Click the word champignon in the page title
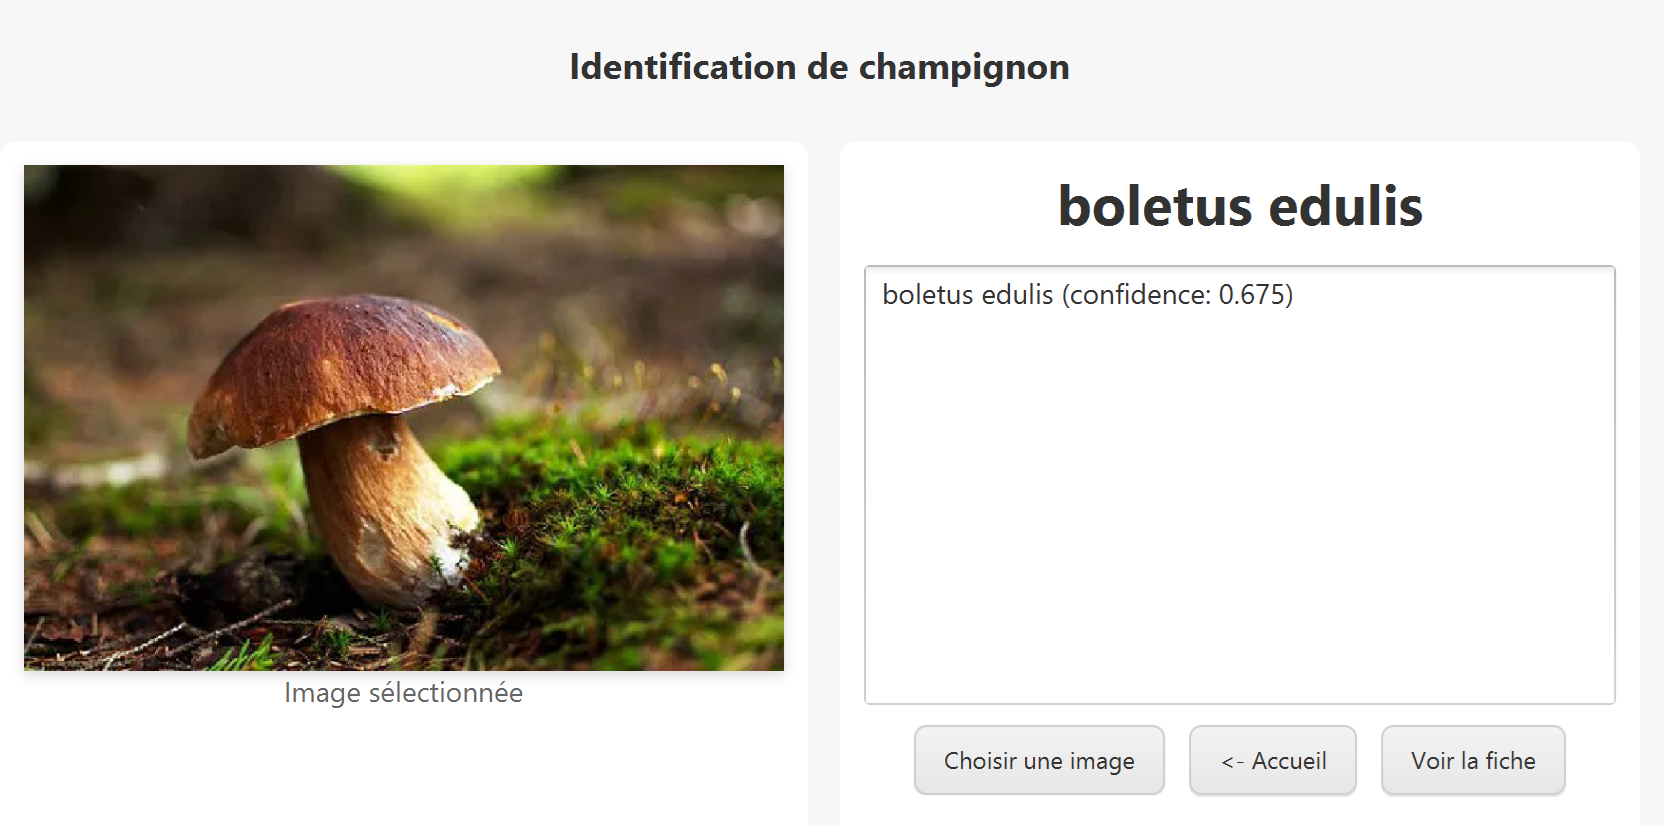1664x826 pixels. point(964,67)
